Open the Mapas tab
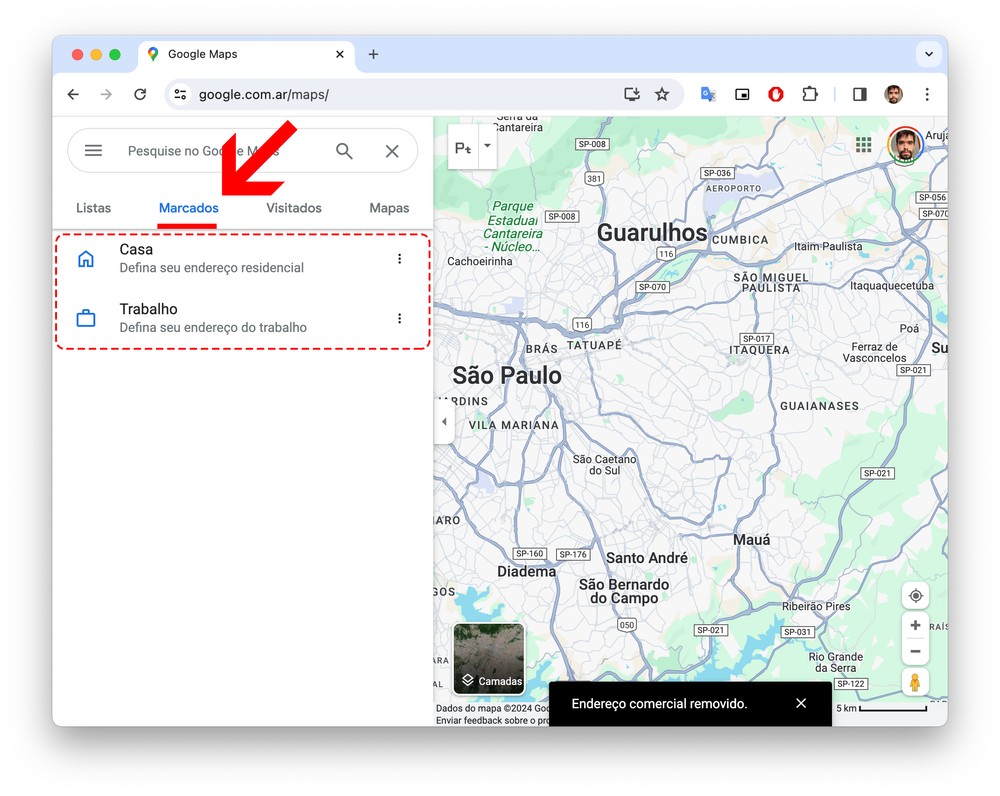The width and height of the screenshot is (1000, 796). pyautogui.click(x=389, y=208)
